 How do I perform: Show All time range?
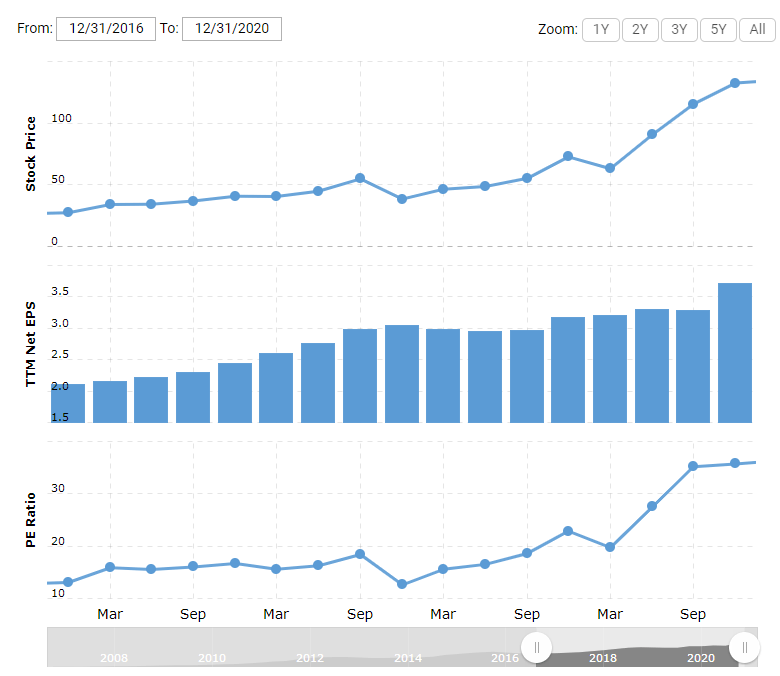pyautogui.click(x=757, y=29)
